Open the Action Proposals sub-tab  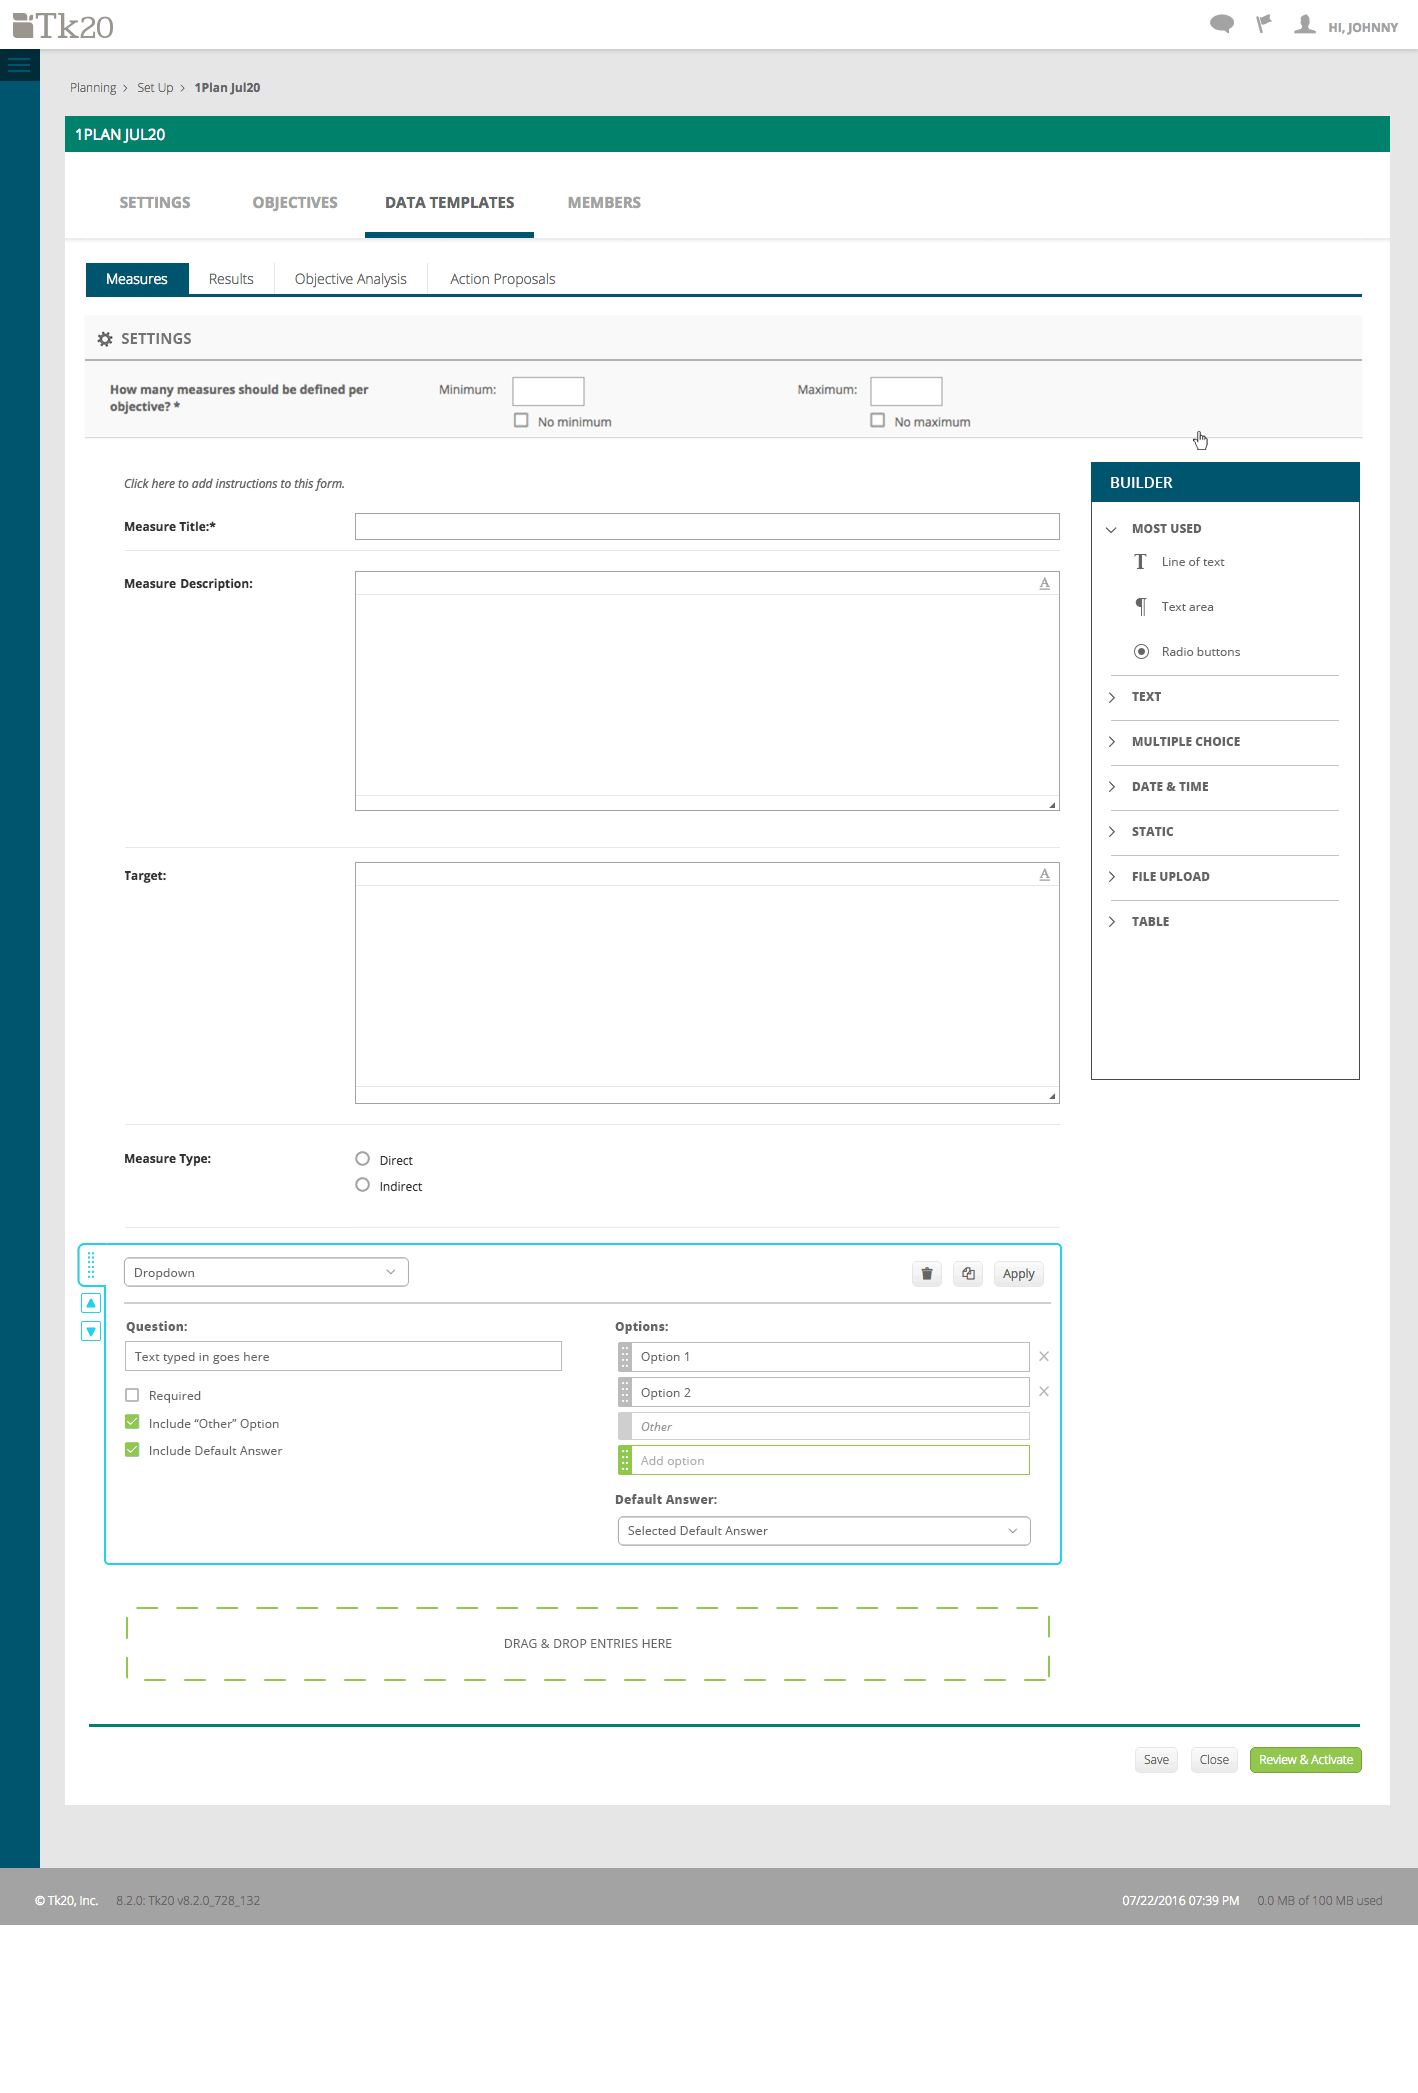(x=503, y=279)
